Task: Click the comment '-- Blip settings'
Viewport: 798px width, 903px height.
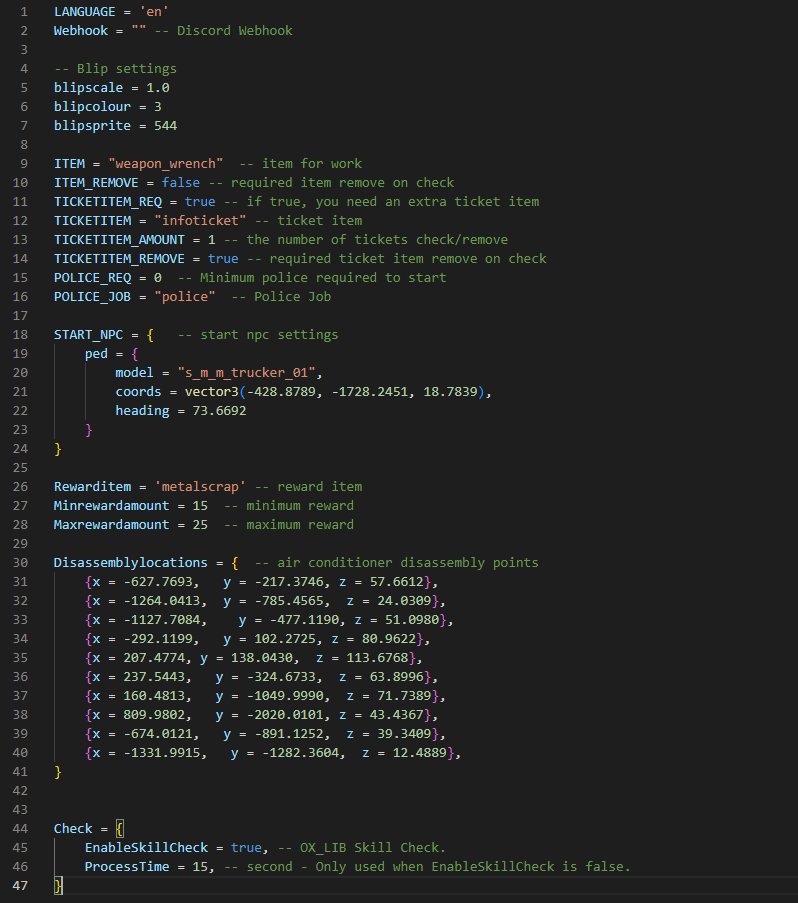Action: 115,69
